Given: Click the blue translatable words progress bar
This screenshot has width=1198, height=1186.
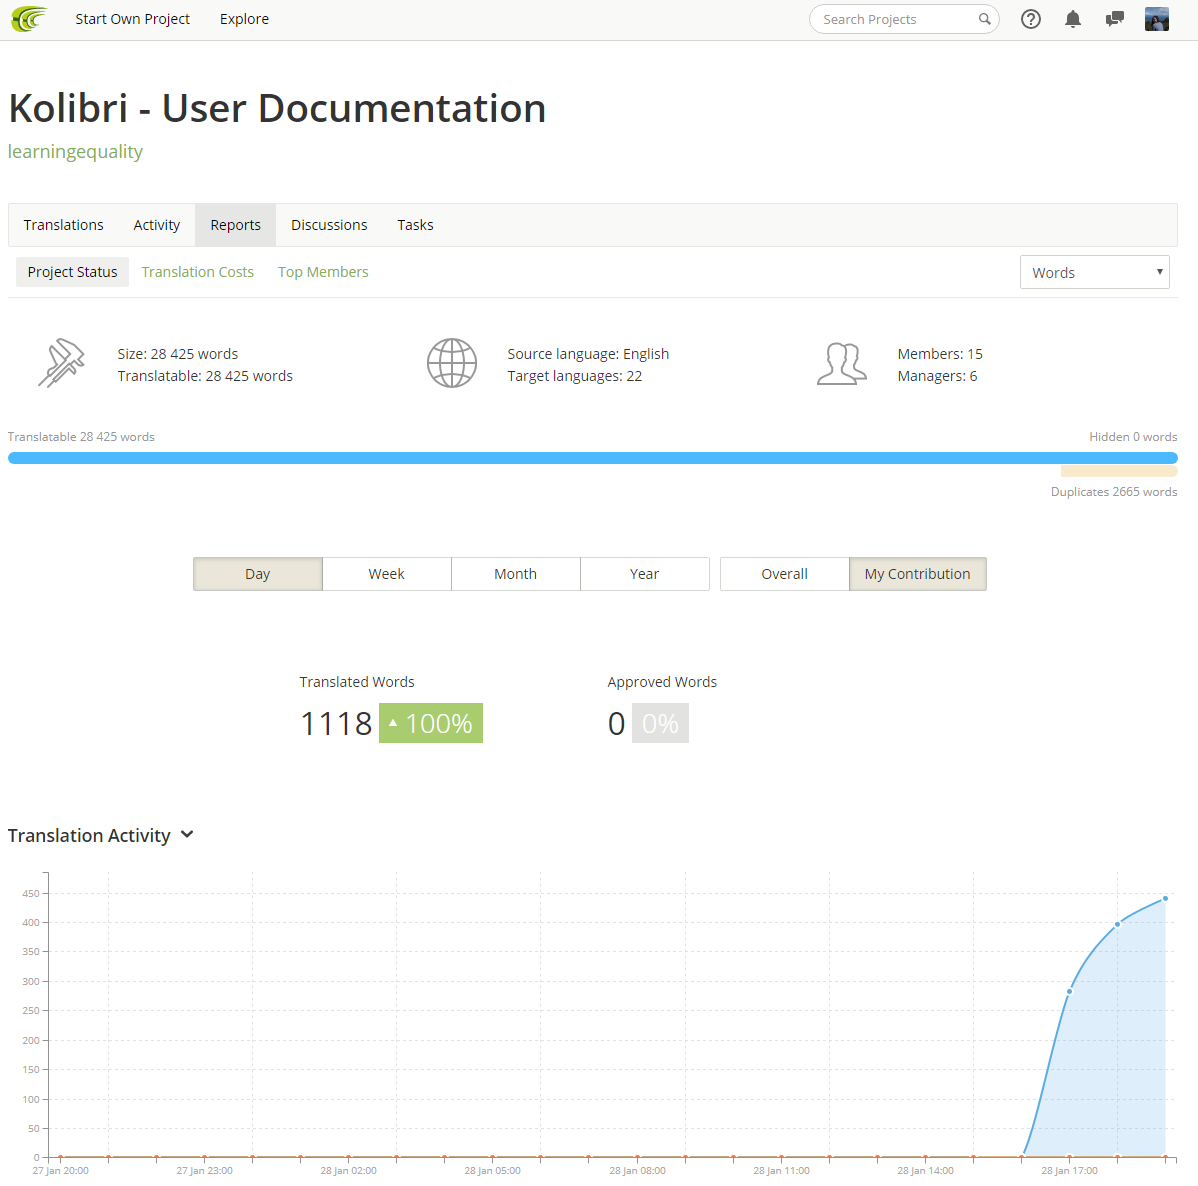Looking at the screenshot, I should (592, 458).
